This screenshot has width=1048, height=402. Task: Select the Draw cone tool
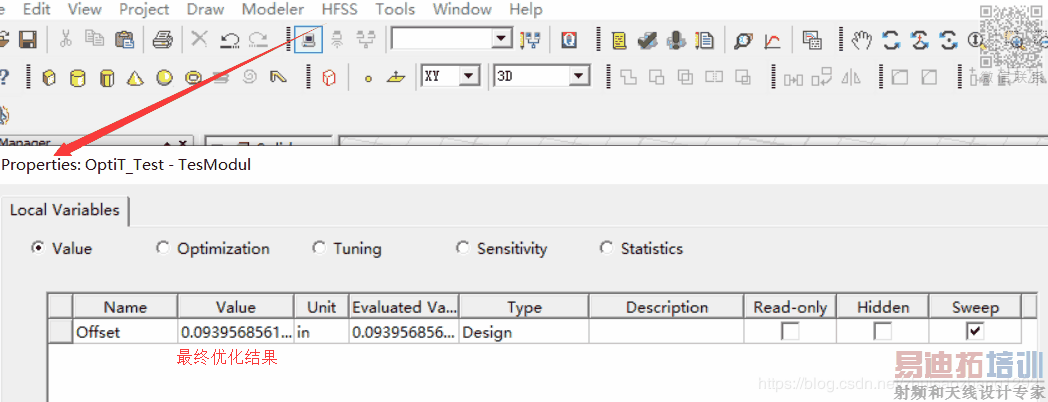coord(136,78)
